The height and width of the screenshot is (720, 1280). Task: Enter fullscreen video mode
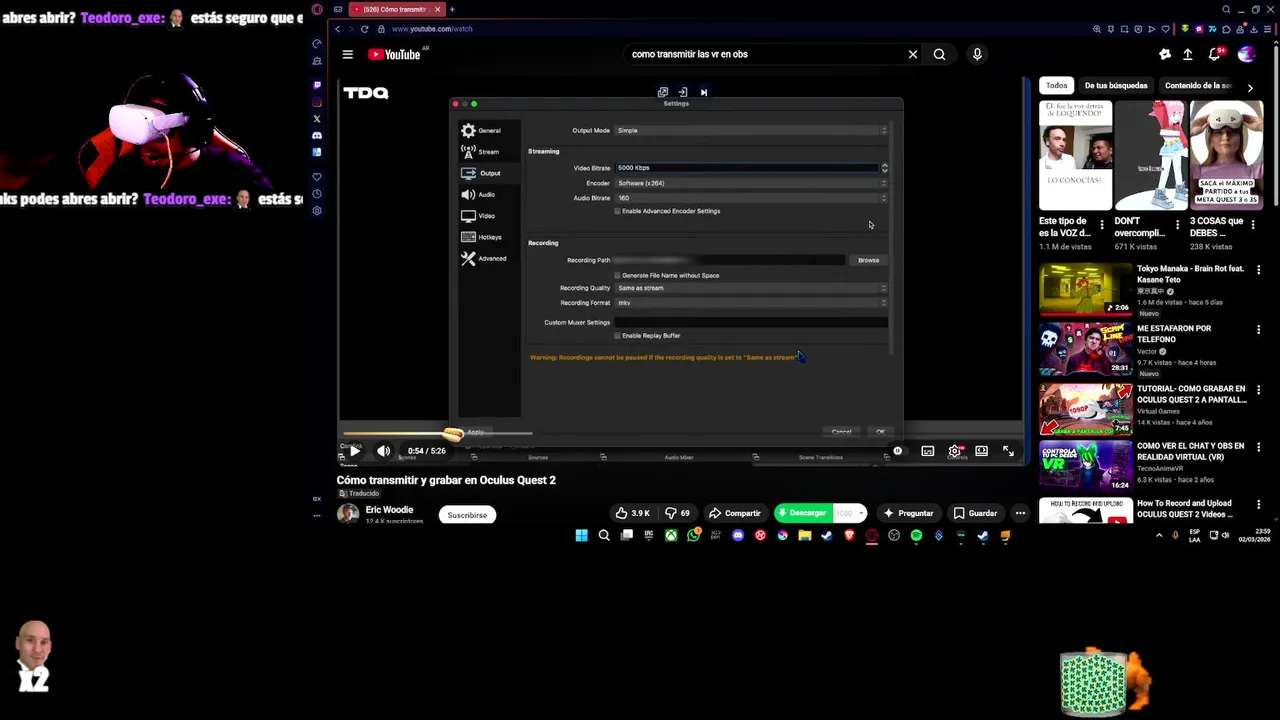tap(1008, 451)
